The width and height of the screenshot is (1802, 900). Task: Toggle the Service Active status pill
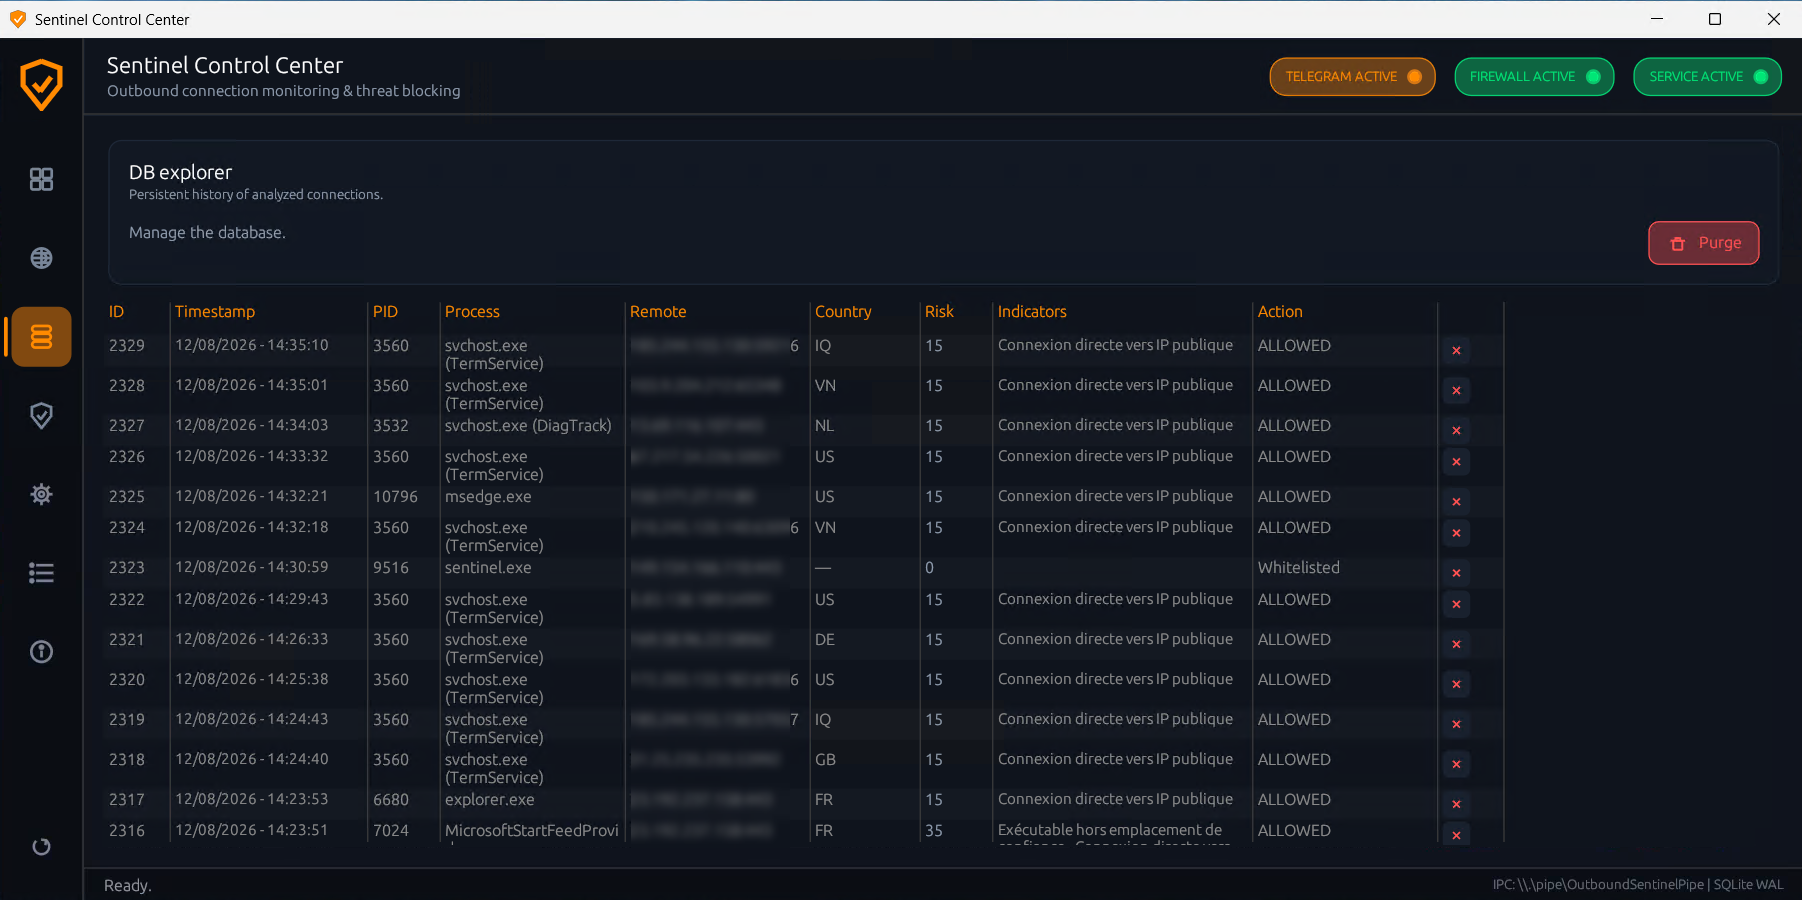click(1707, 77)
